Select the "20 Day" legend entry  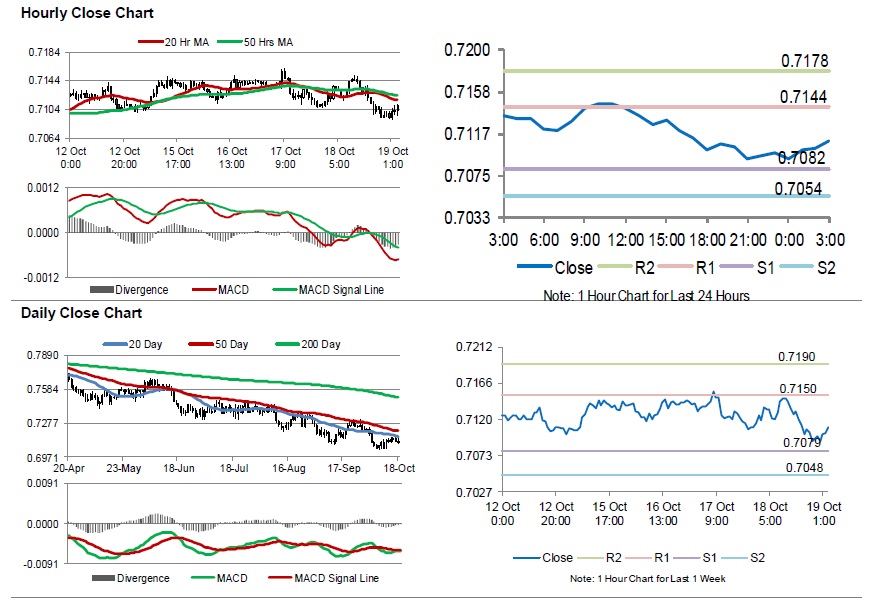pyautogui.click(x=133, y=344)
